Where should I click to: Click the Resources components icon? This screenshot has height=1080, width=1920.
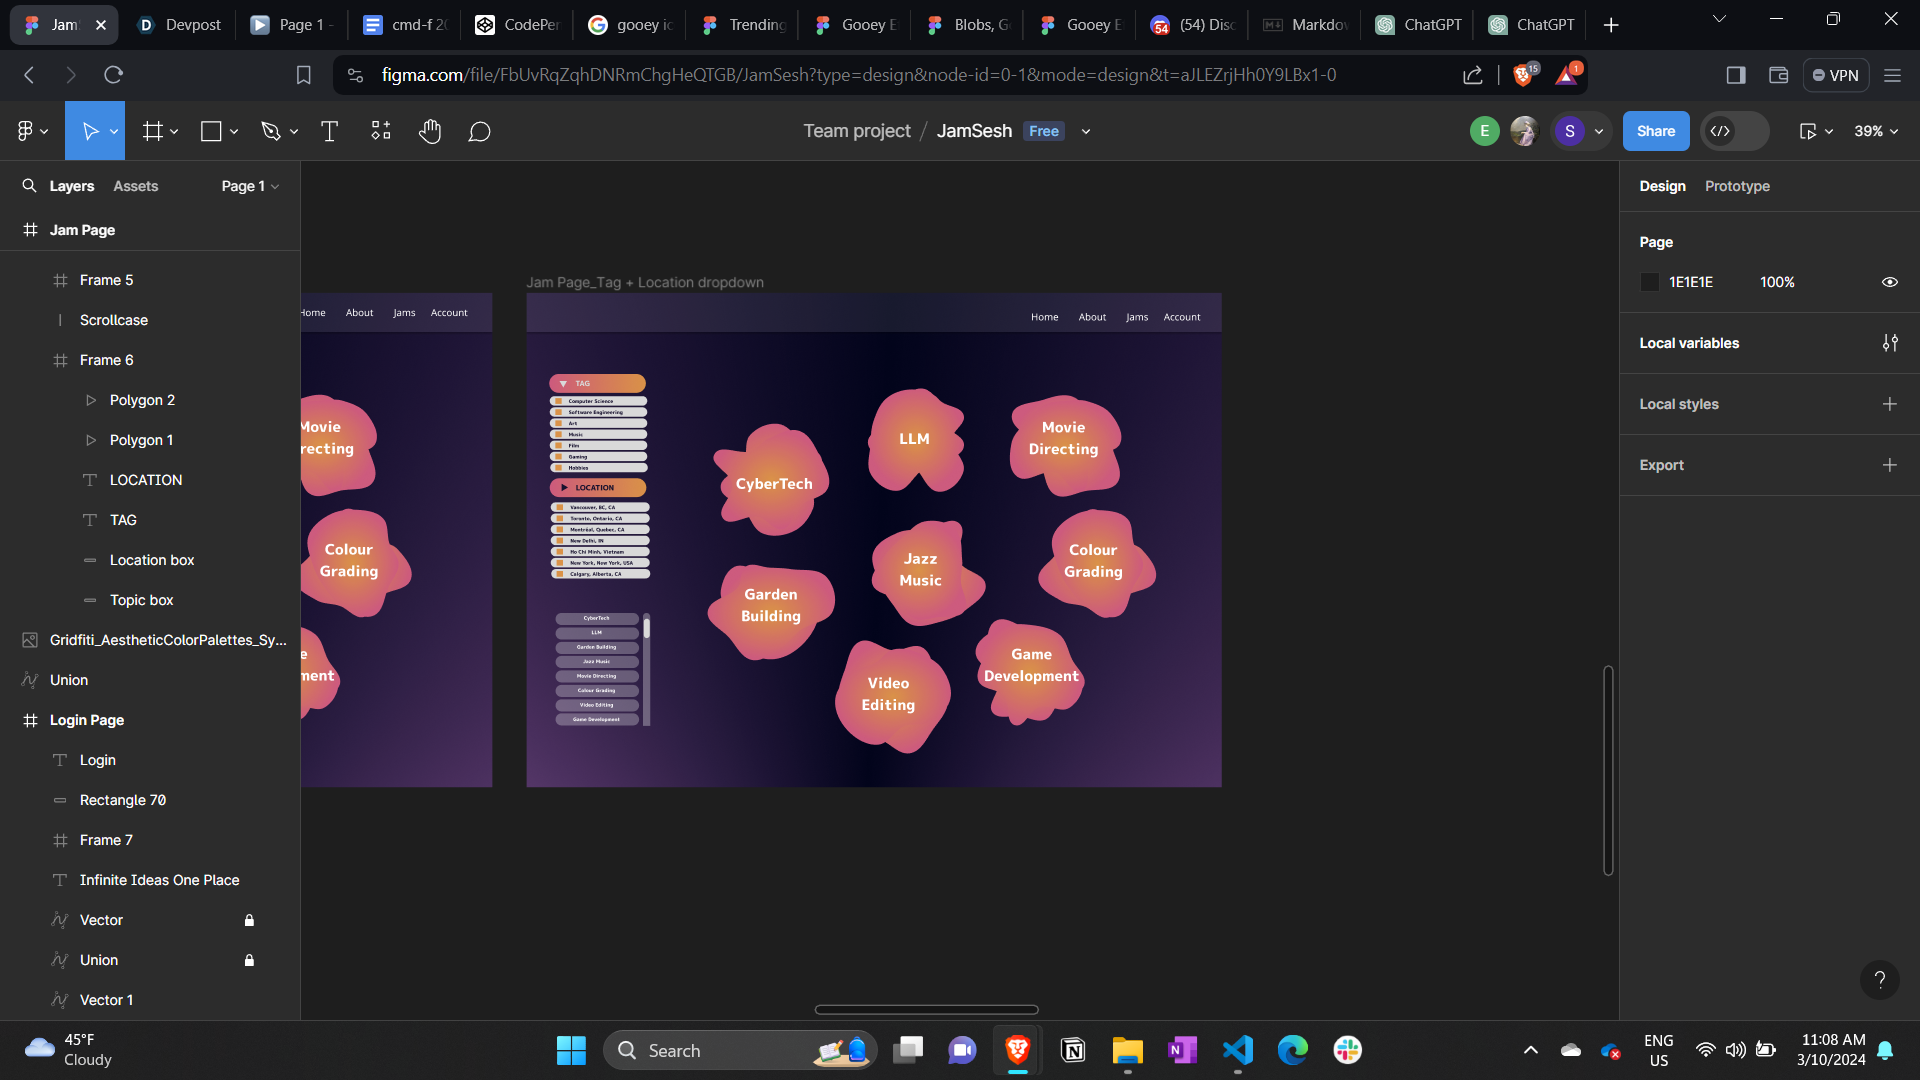pyautogui.click(x=381, y=131)
